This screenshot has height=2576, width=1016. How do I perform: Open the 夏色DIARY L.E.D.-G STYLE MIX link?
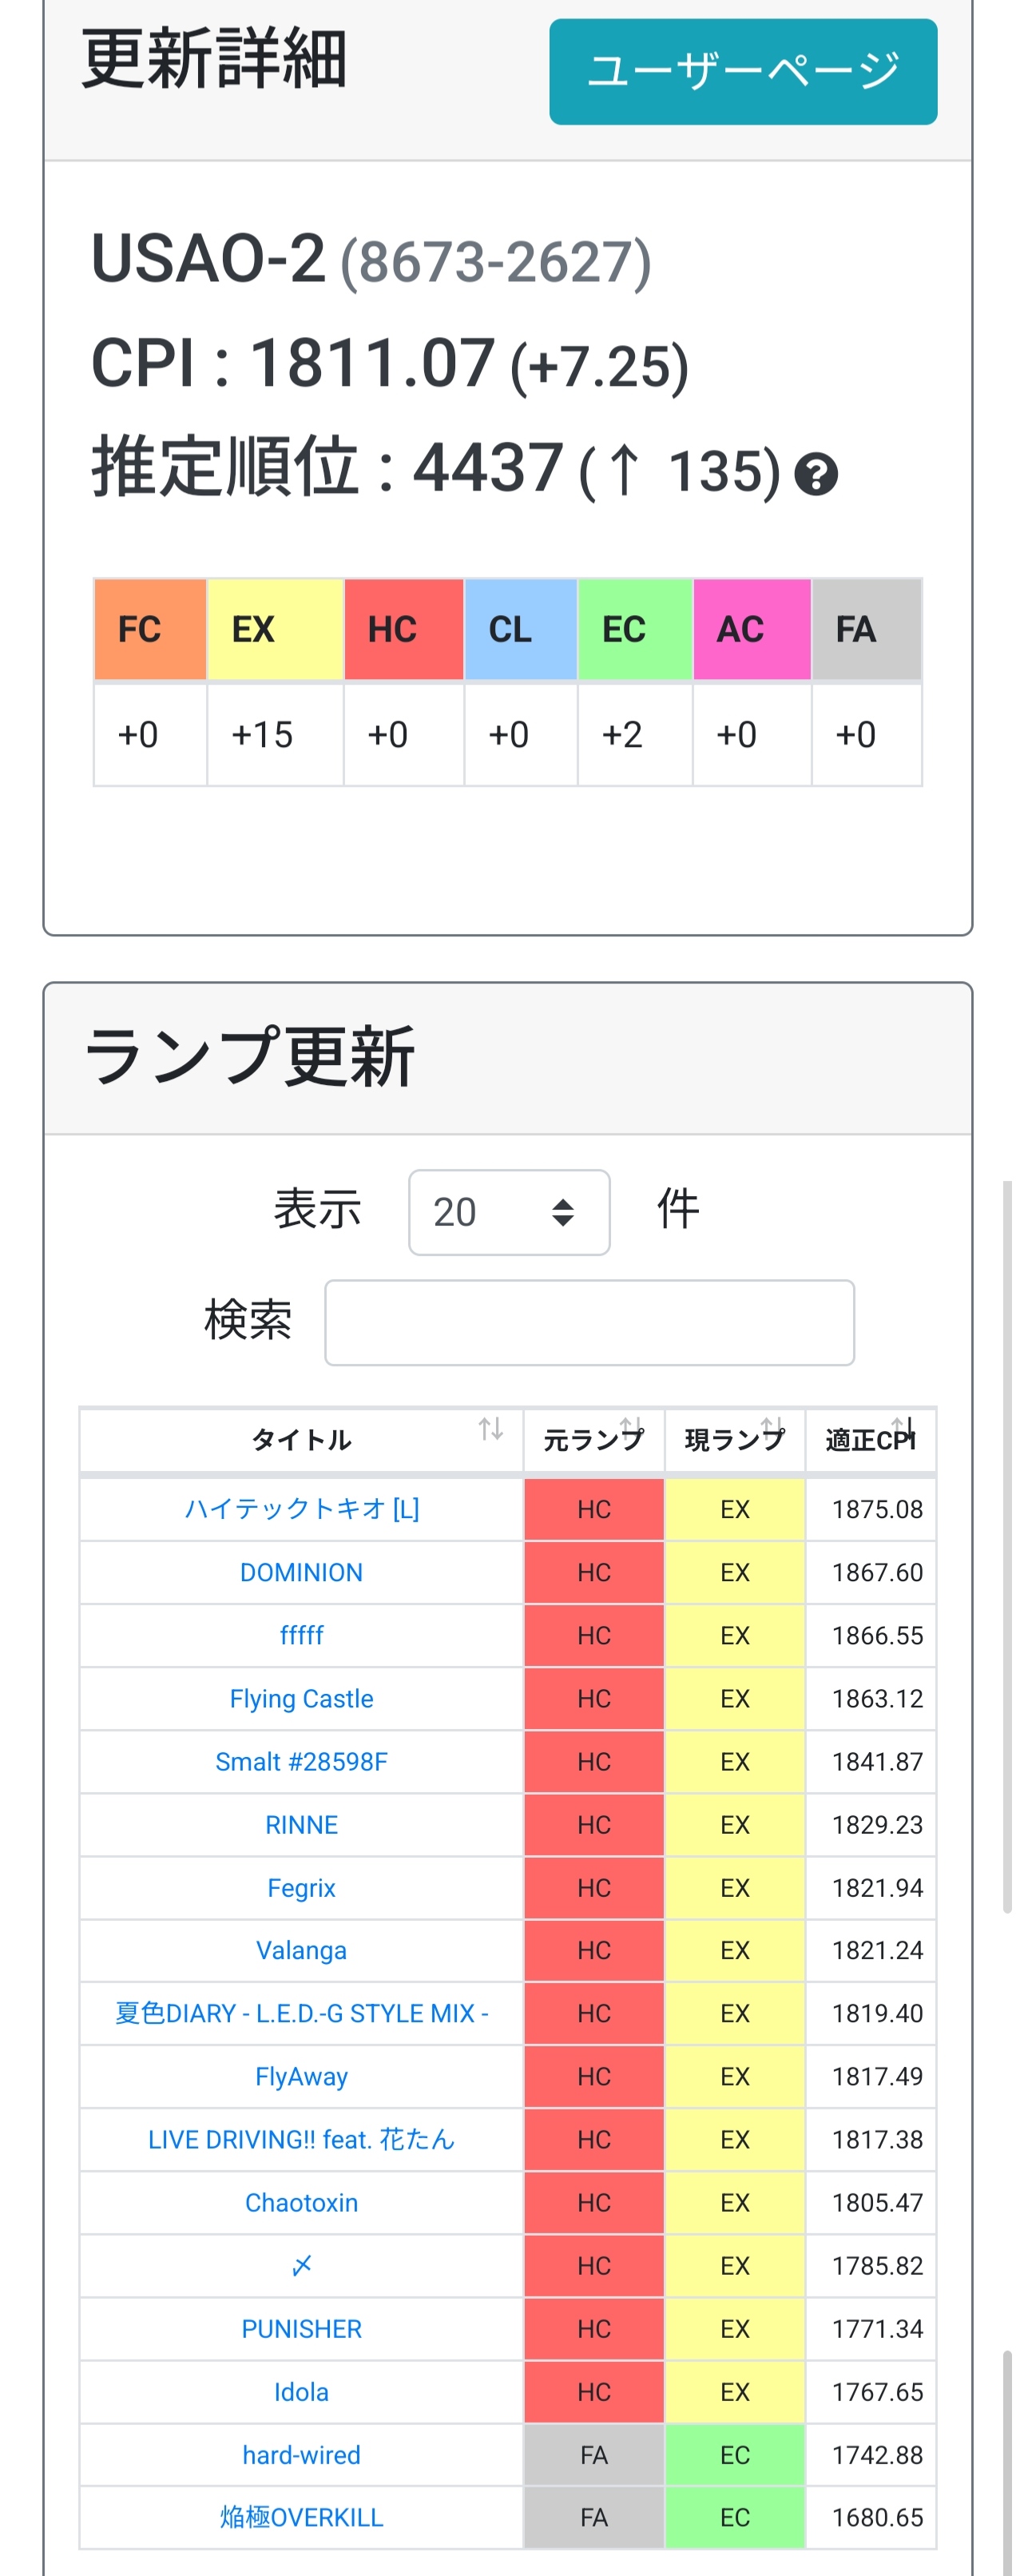(x=301, y=2013)
